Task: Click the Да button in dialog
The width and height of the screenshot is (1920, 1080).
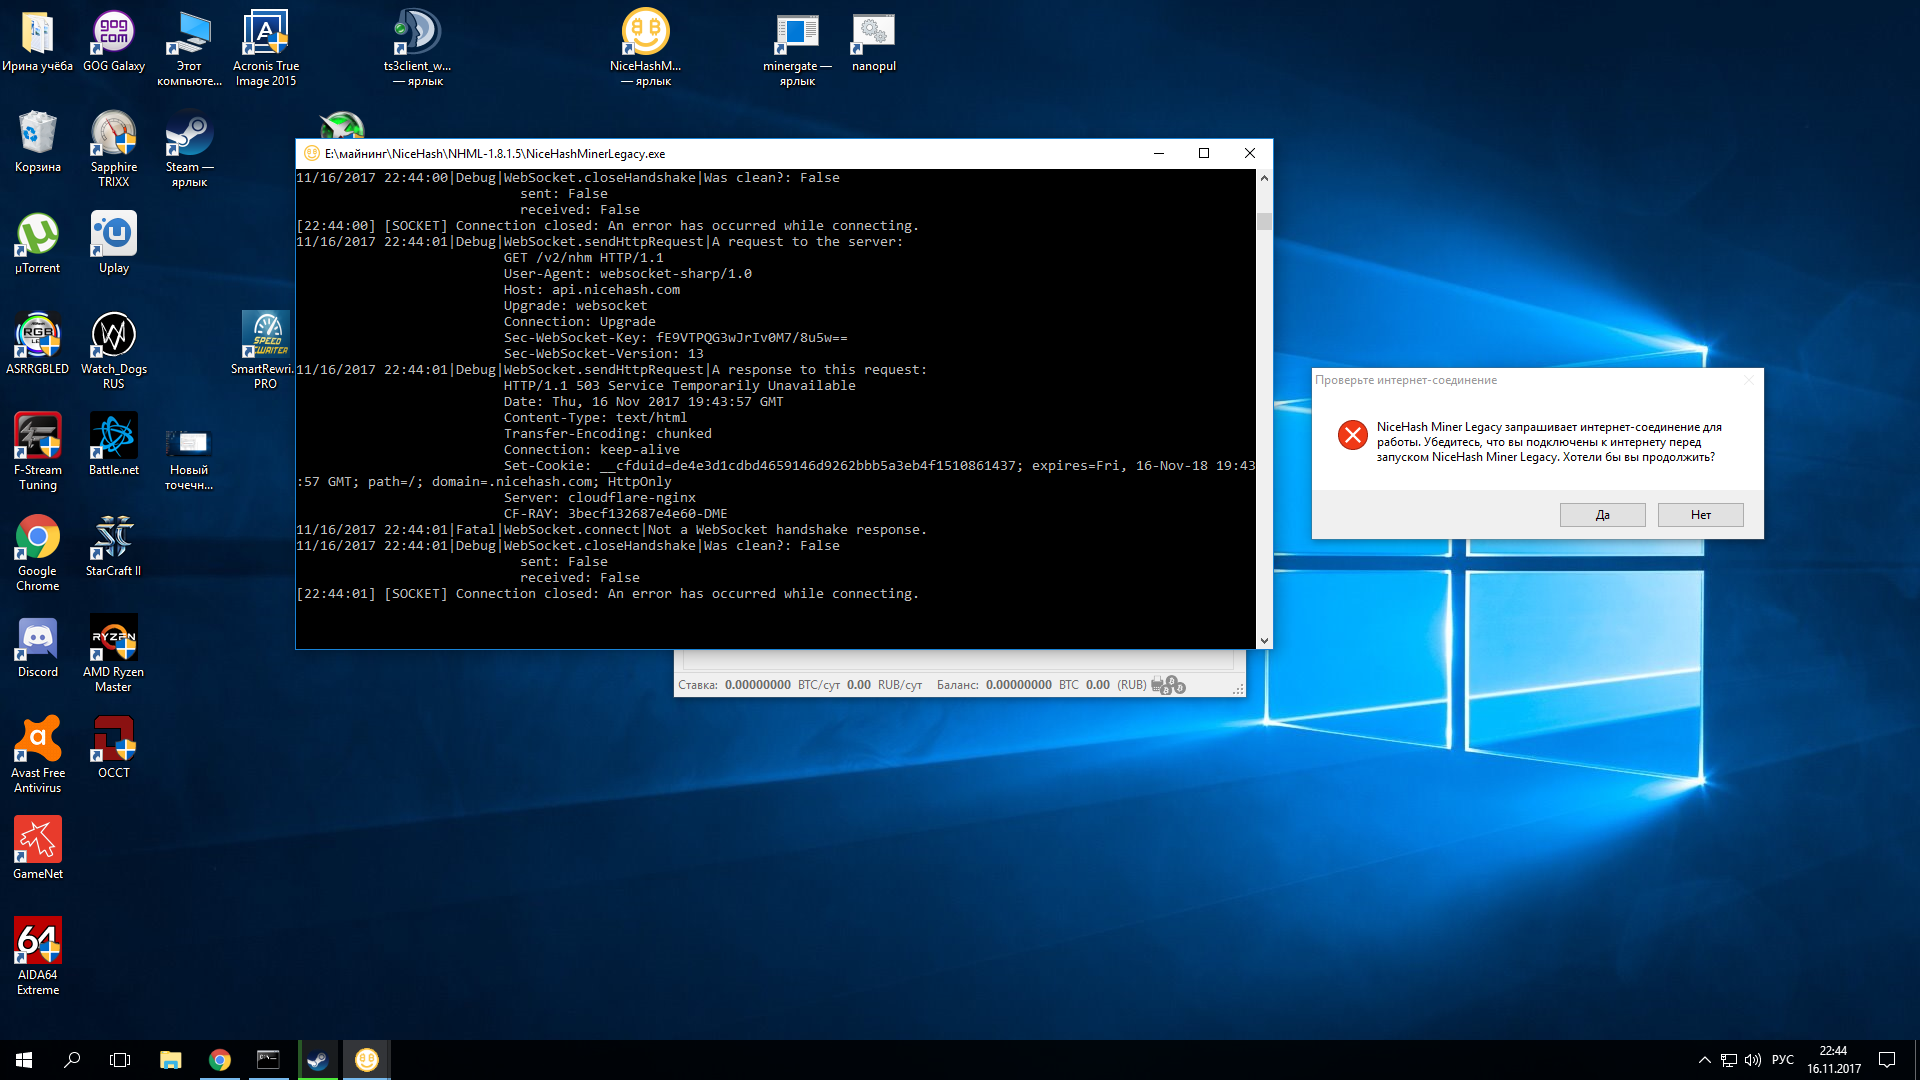Action: click(1602, 515)
